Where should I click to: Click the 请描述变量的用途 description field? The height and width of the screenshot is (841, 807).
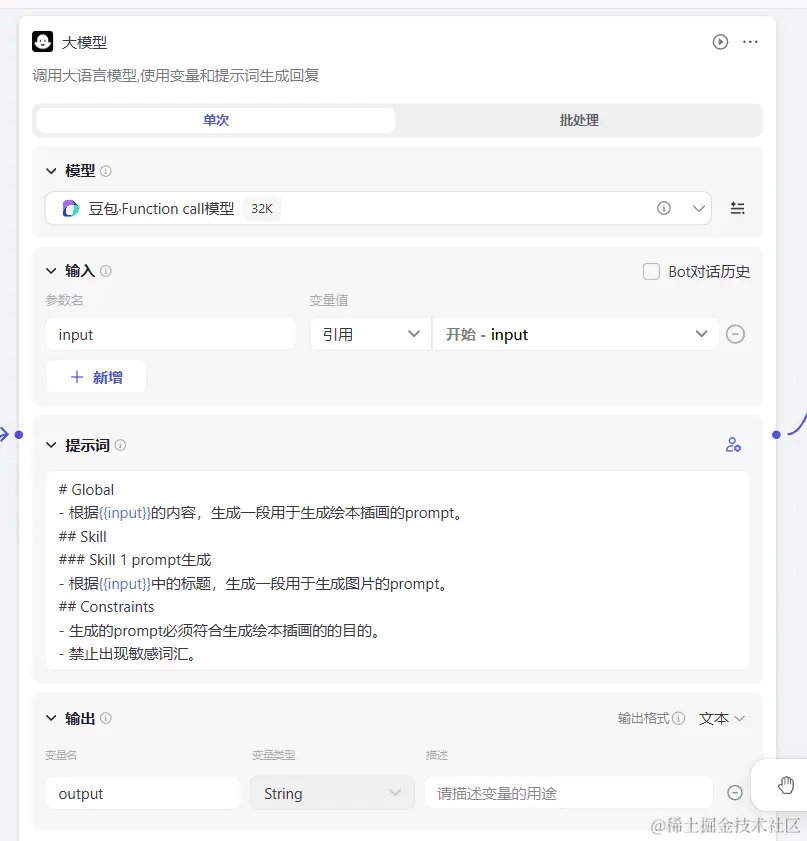[x=568, y=793]
